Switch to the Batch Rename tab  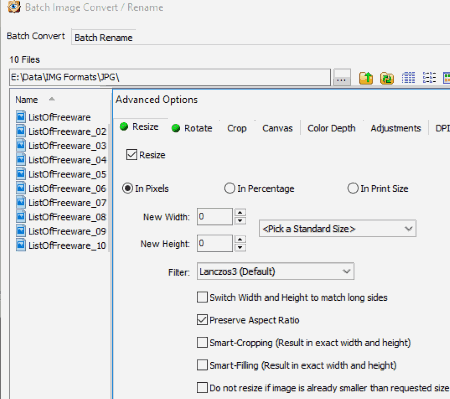click(103, 38)
